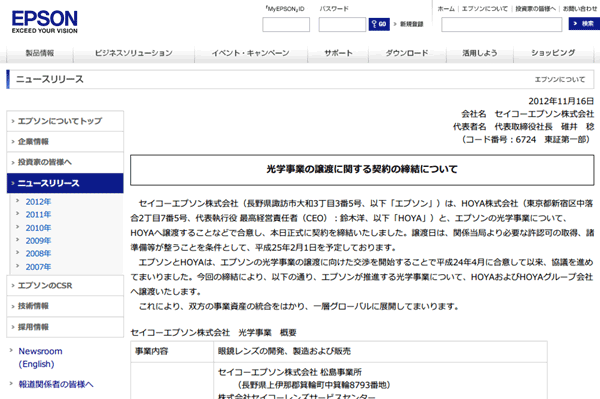Image resolution: width=600 pixels, height=399 pixels.
Task: Click the 眼鏡レンズの開発、製造および販売 cell
Action: point(380,352)
